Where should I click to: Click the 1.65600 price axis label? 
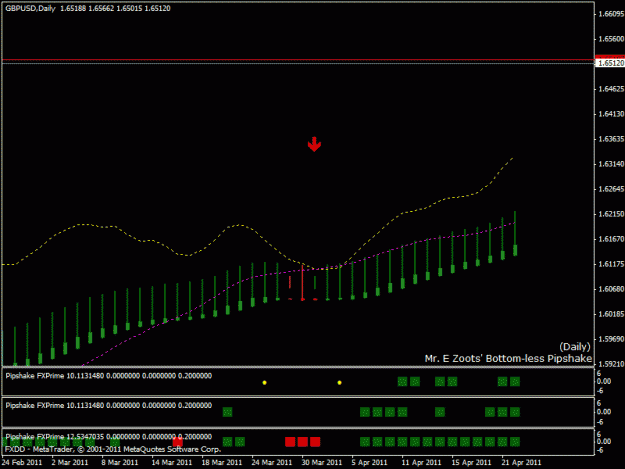(x=611, y=39)
